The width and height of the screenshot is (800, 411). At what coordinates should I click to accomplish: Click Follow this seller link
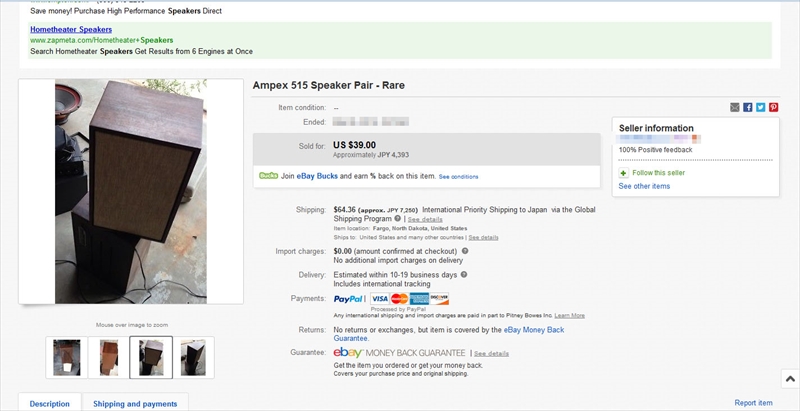(x=658, y=173)
